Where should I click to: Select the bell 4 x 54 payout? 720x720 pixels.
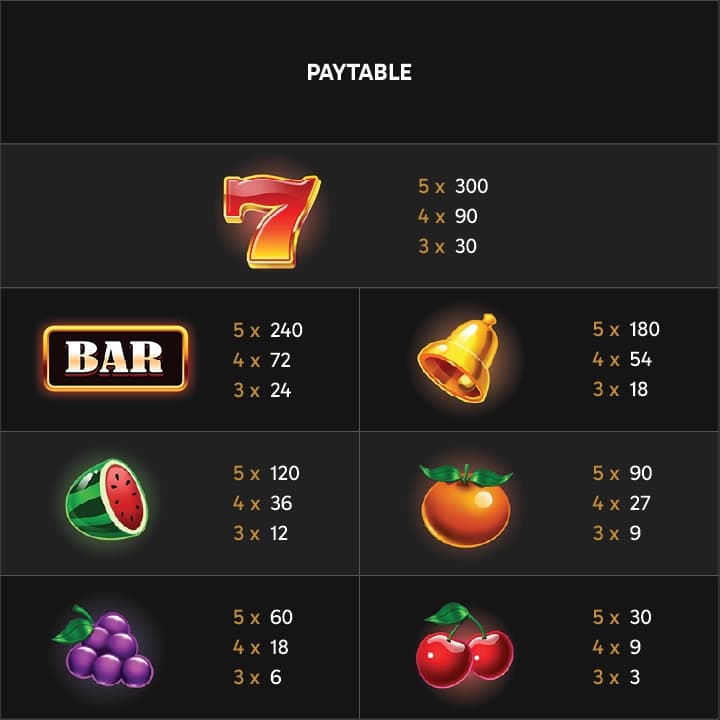(622, 359)
